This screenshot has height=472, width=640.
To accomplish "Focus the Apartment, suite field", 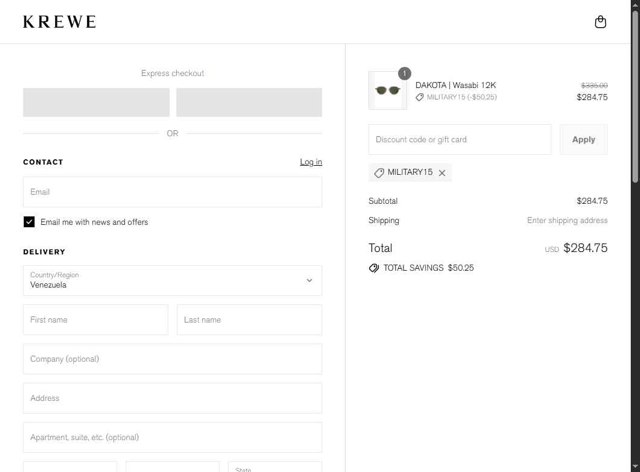I will tap(172, 437).
